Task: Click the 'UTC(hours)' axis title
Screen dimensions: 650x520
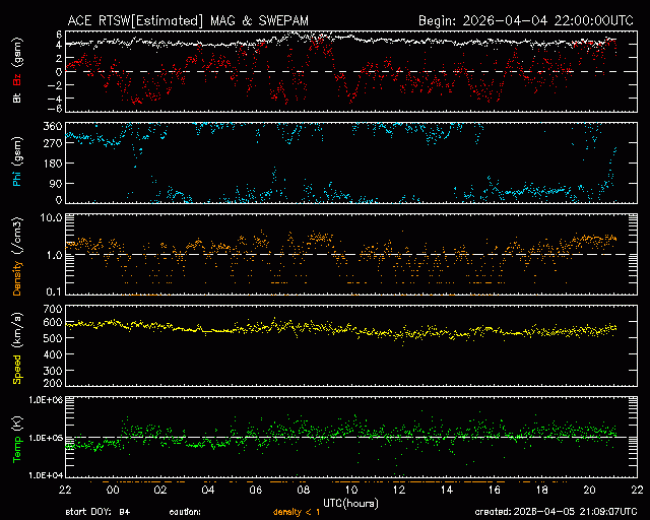Action: [x=351, y=503]
